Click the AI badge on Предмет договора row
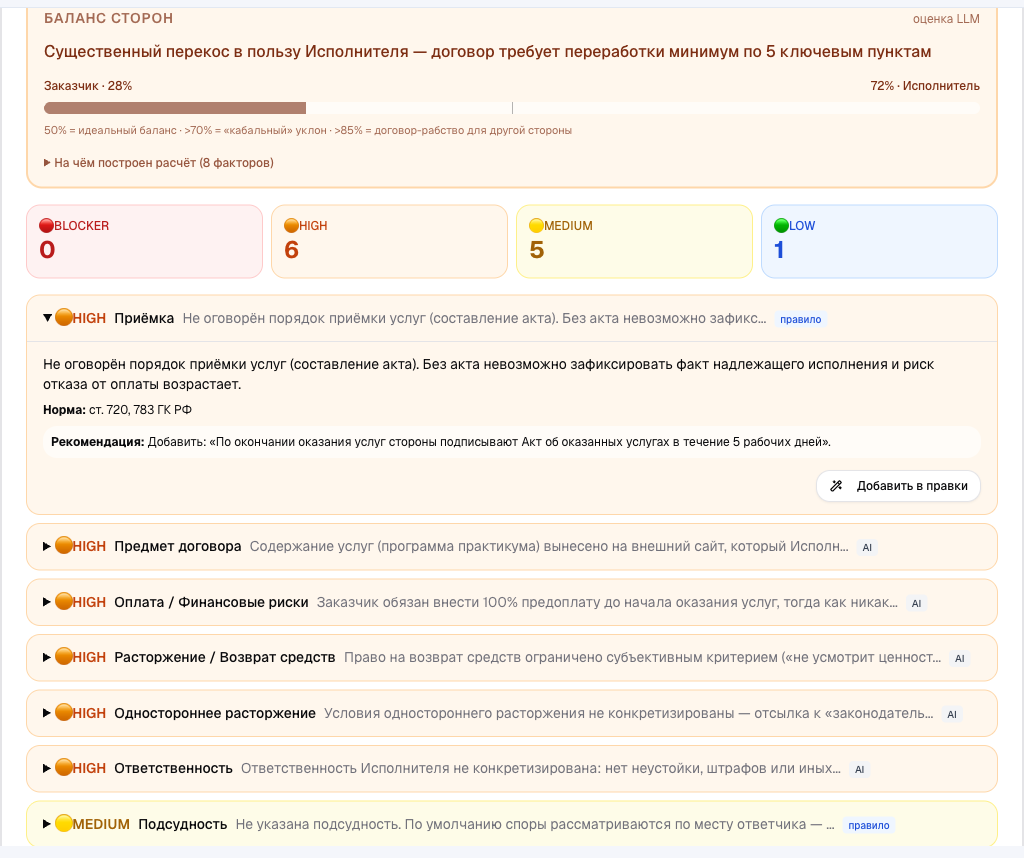Viewport: 1024px width, 858px height. coord(867,548)
